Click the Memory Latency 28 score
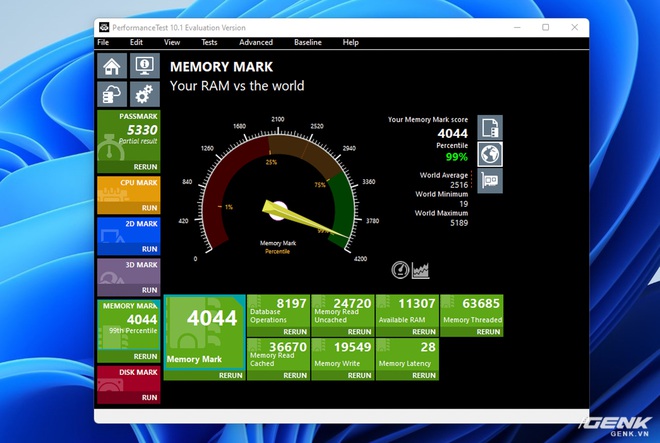Image resolution: width=660 pixels, height=443 pixels. (x=428, y=347)
